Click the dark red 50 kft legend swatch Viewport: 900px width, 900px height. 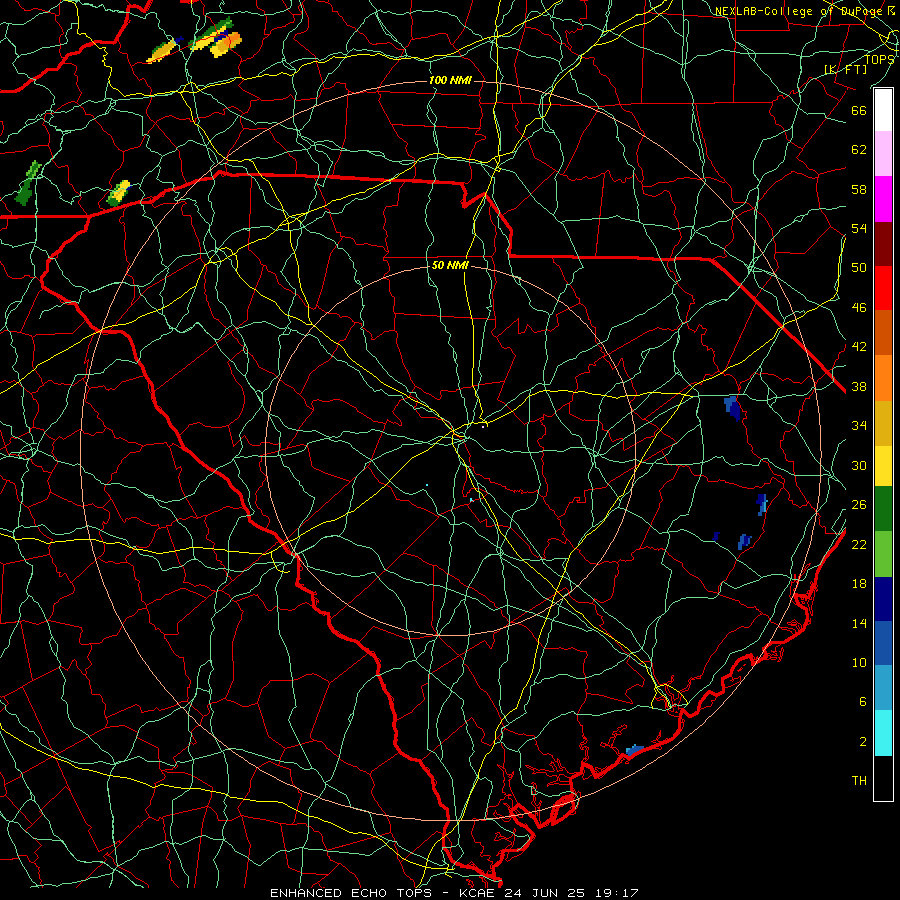pyautogui.click(x=883, y=243)
